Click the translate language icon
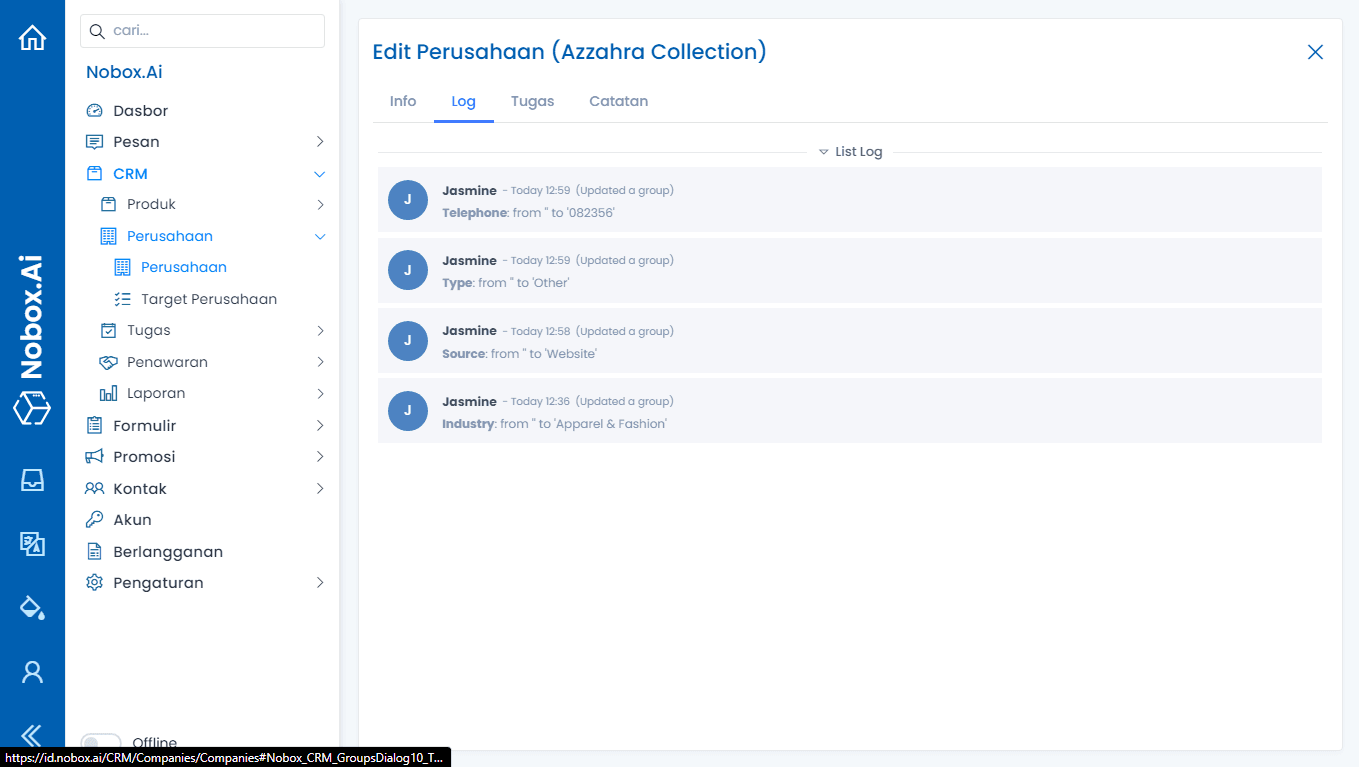 (x=32, y=543)
